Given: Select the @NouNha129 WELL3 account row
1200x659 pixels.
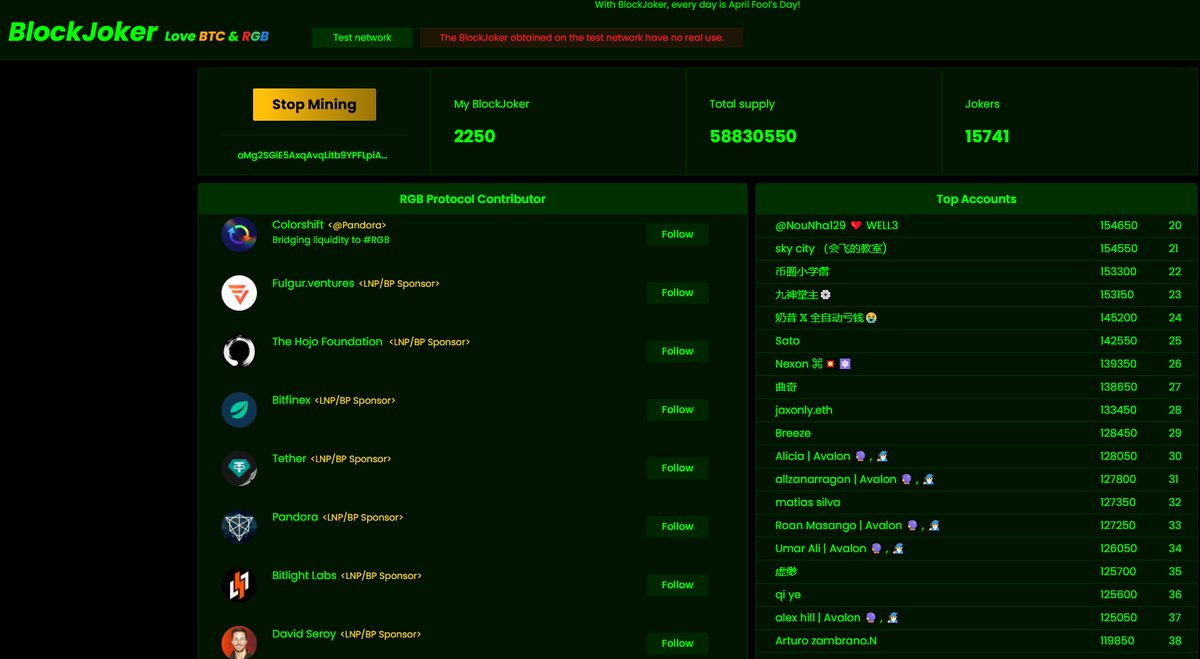Looking at the screenshot, I should (x=977, y=226).
